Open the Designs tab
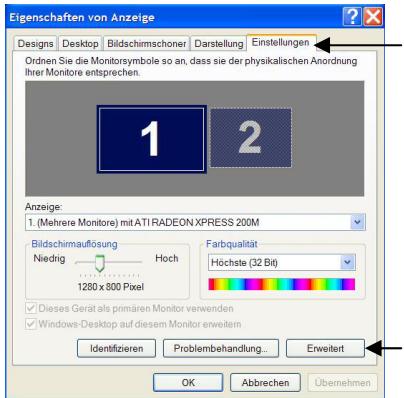The width and height of the screenshot is (404, 398). click(x=35, y=44)
